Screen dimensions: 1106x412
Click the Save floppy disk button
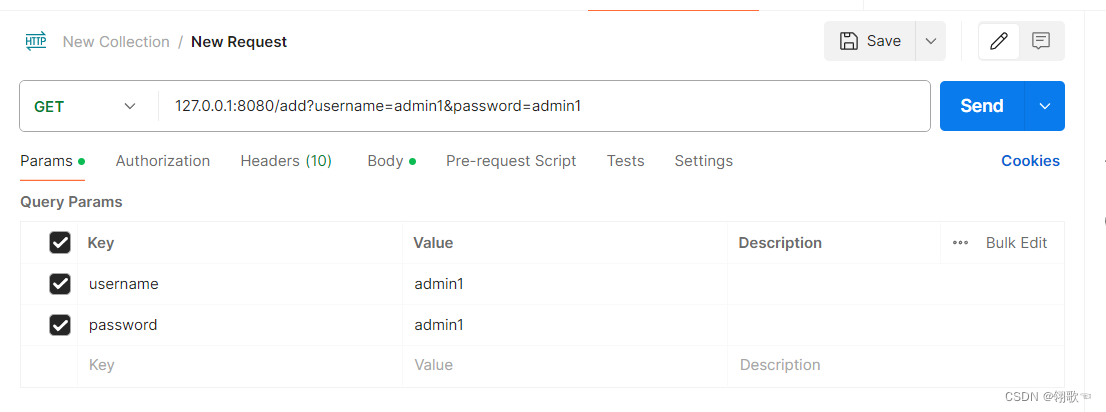pos(870,41)
